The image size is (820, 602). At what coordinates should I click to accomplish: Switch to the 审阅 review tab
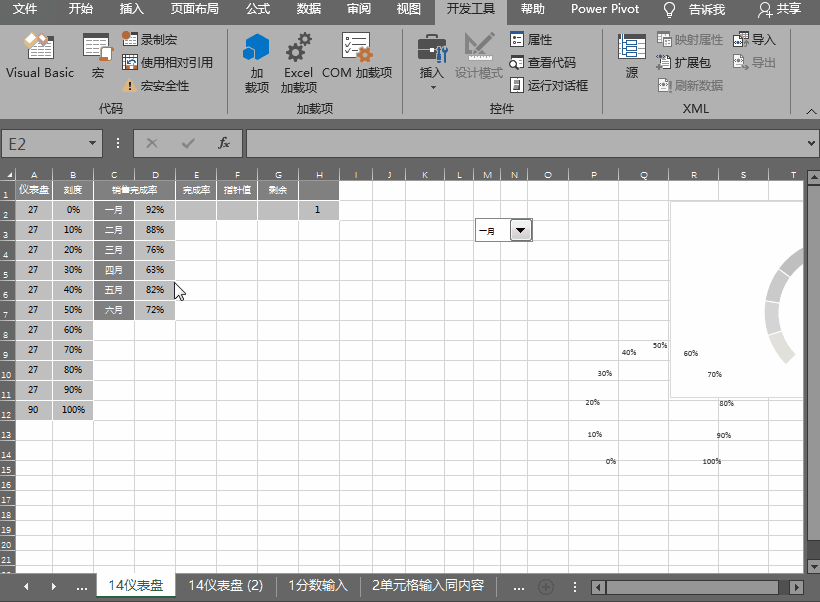pyautogui.click(x=359, y=9)
